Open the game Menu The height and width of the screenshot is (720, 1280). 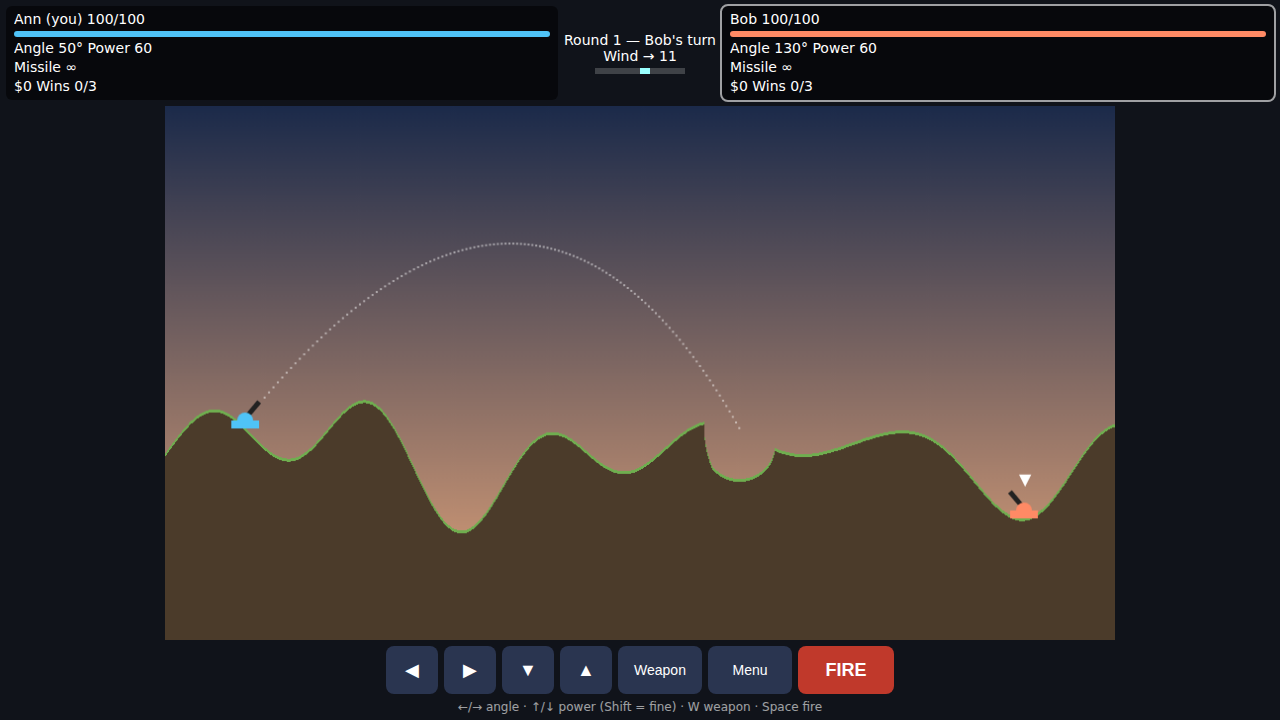[750, 670]
